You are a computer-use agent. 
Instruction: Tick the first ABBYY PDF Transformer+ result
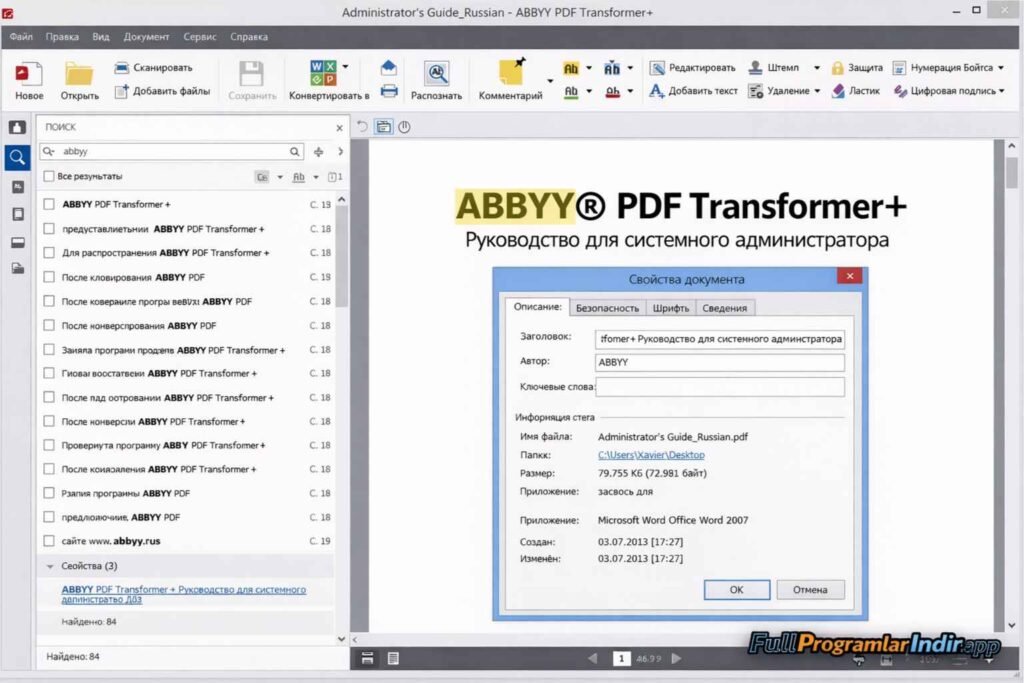(46, 204)
